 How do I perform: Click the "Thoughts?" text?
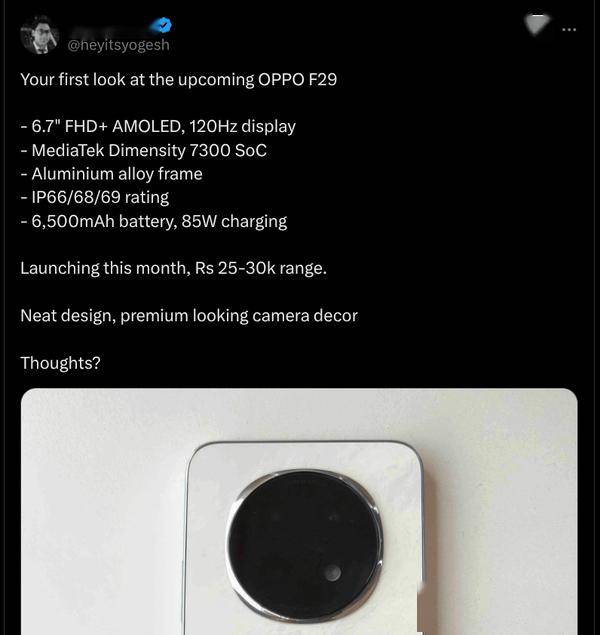60,363
